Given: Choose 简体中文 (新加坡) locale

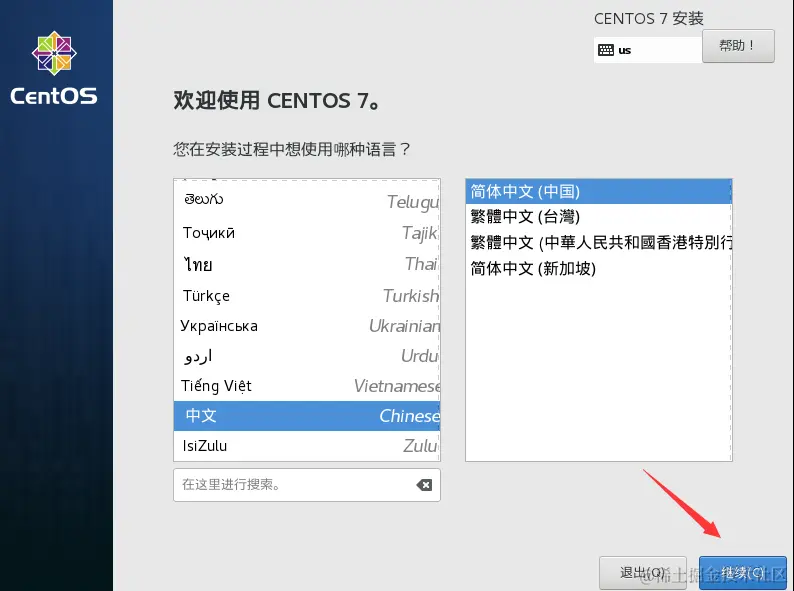Looking at the screenshot, I should tap(599, 268).
